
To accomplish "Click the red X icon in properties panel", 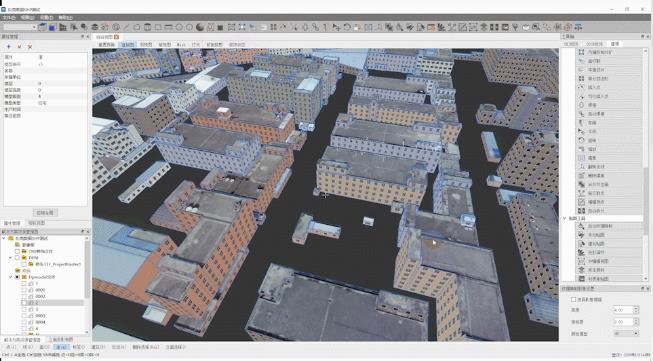I will pyautogui.click(x=30, y=47).
